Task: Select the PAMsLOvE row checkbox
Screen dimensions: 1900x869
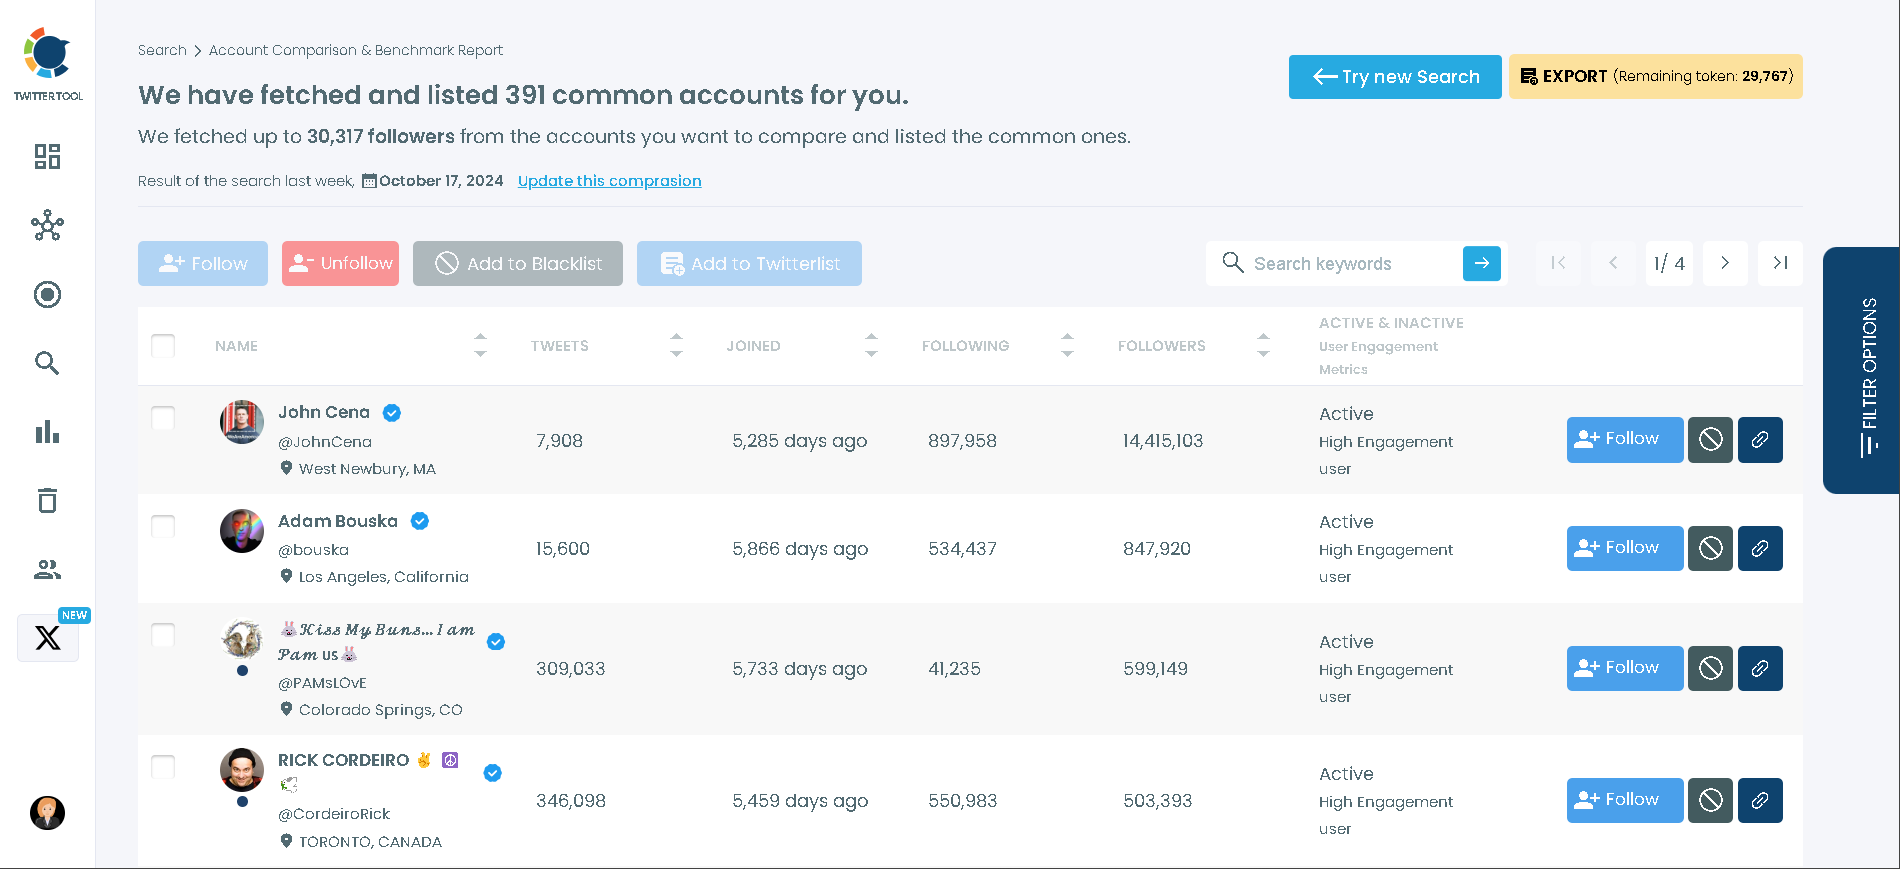Action: 163,635
